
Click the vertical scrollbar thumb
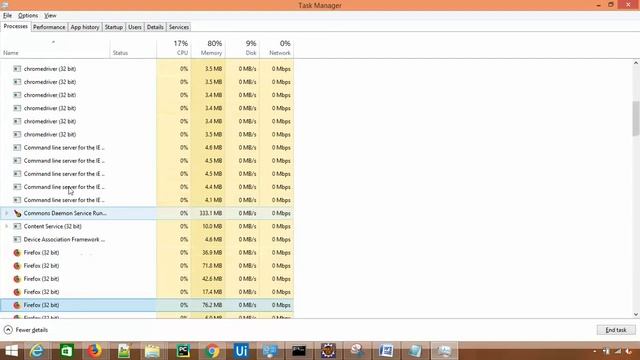pos(636,118)
